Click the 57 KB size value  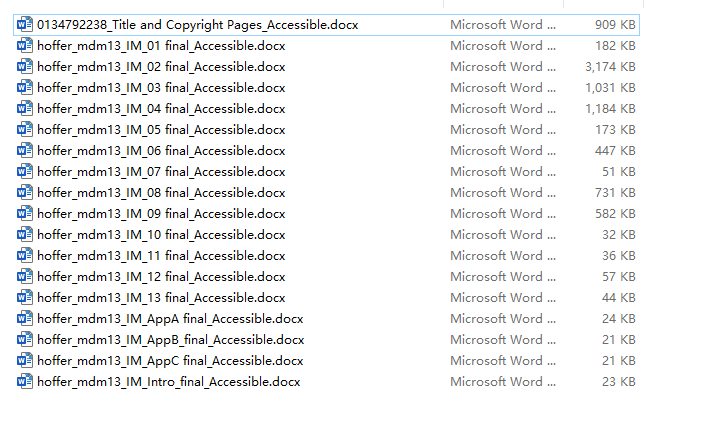point(619,277)
